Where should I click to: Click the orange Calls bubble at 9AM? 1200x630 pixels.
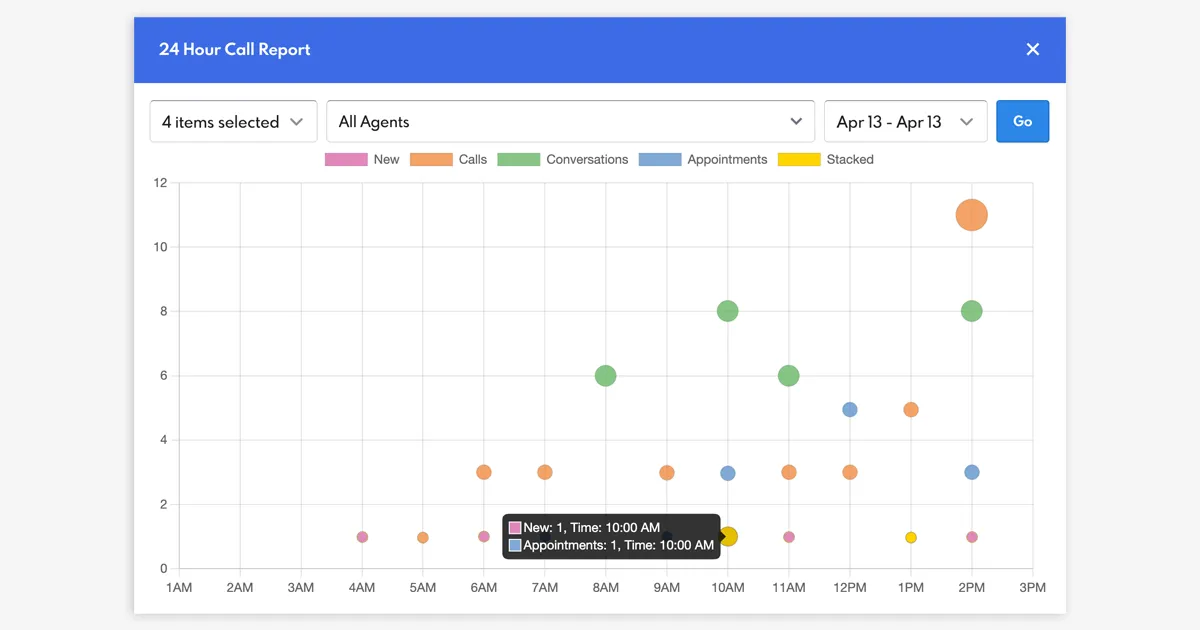(667, 473)
